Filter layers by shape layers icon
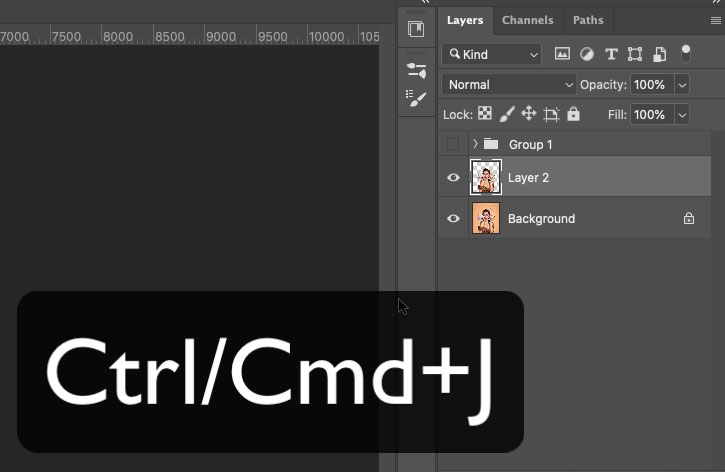The width and height of the screenshot is (725, 472). point(635,54)
